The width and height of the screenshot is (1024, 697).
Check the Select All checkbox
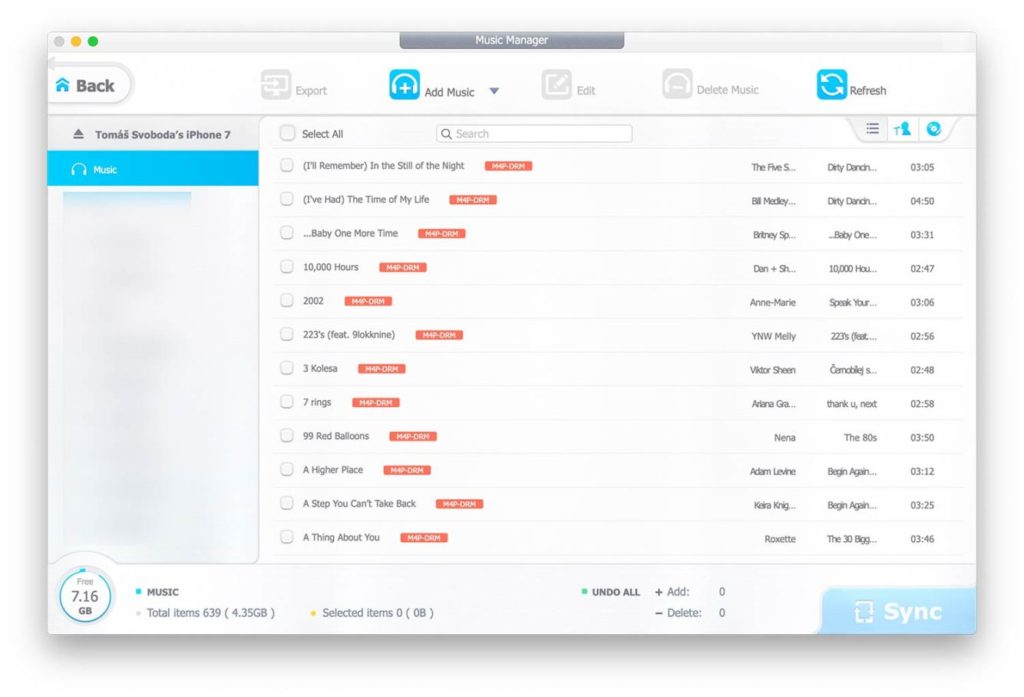[288, 133]
